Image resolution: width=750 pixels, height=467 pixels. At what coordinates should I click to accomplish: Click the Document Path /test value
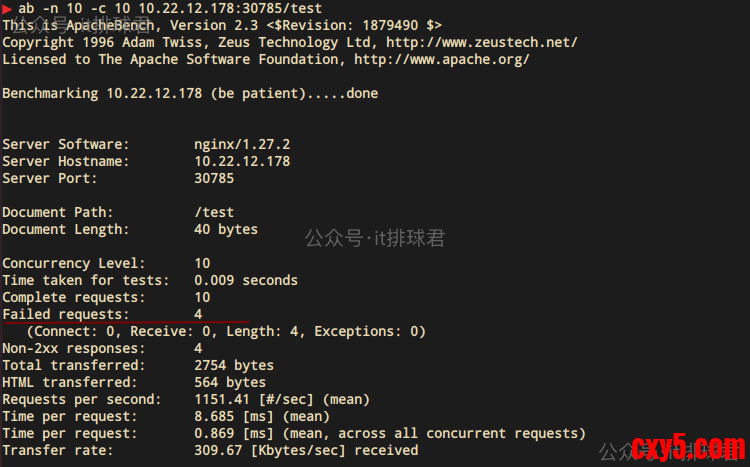coord(214,212)
